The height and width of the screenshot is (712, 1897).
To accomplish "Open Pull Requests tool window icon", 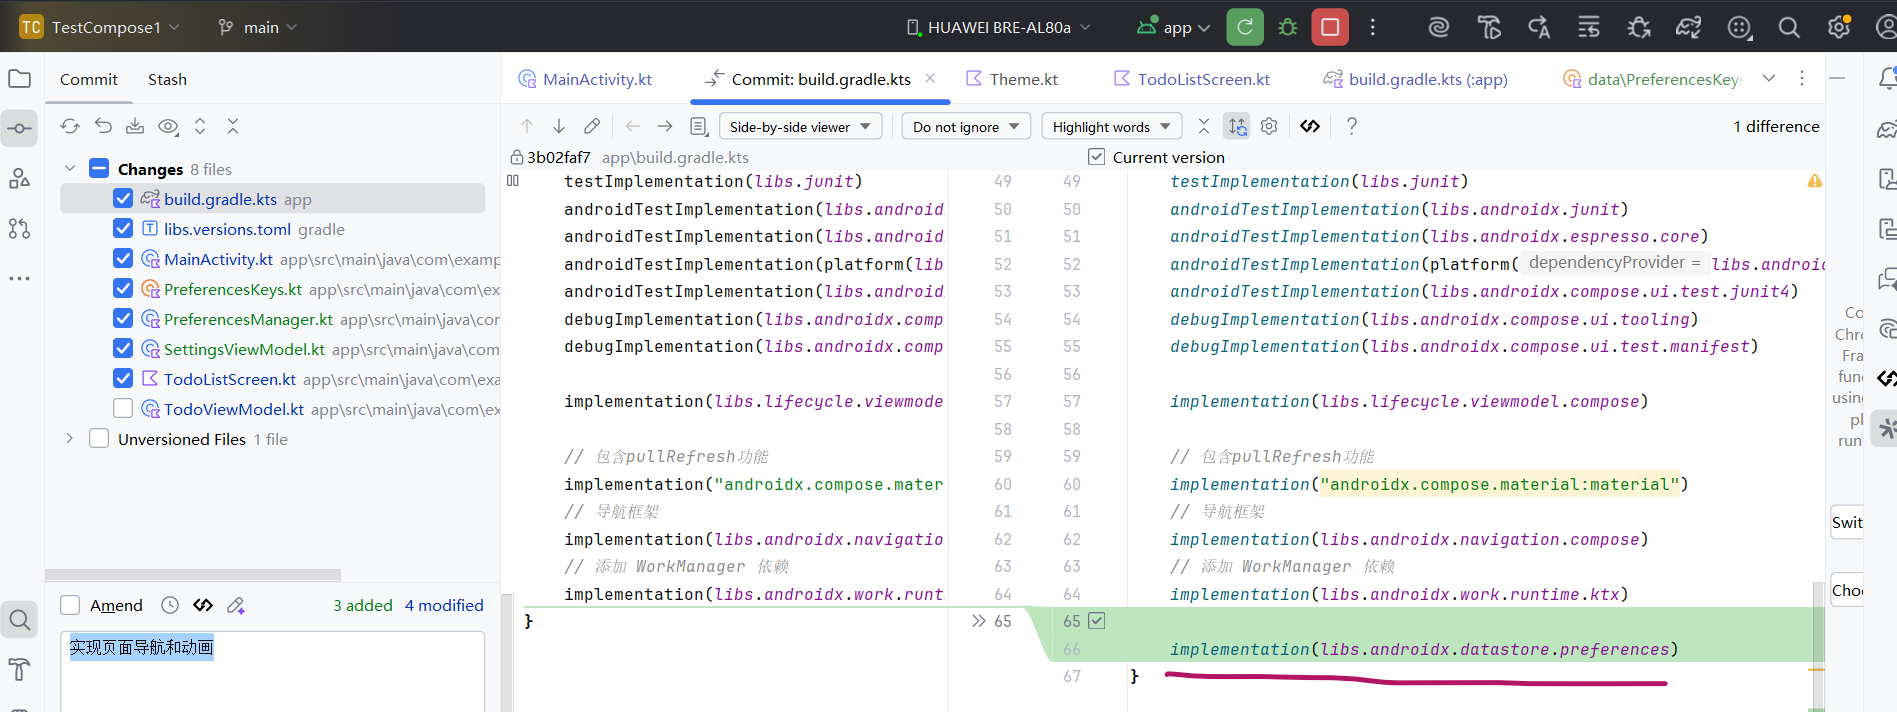I will tap(20, 229).
